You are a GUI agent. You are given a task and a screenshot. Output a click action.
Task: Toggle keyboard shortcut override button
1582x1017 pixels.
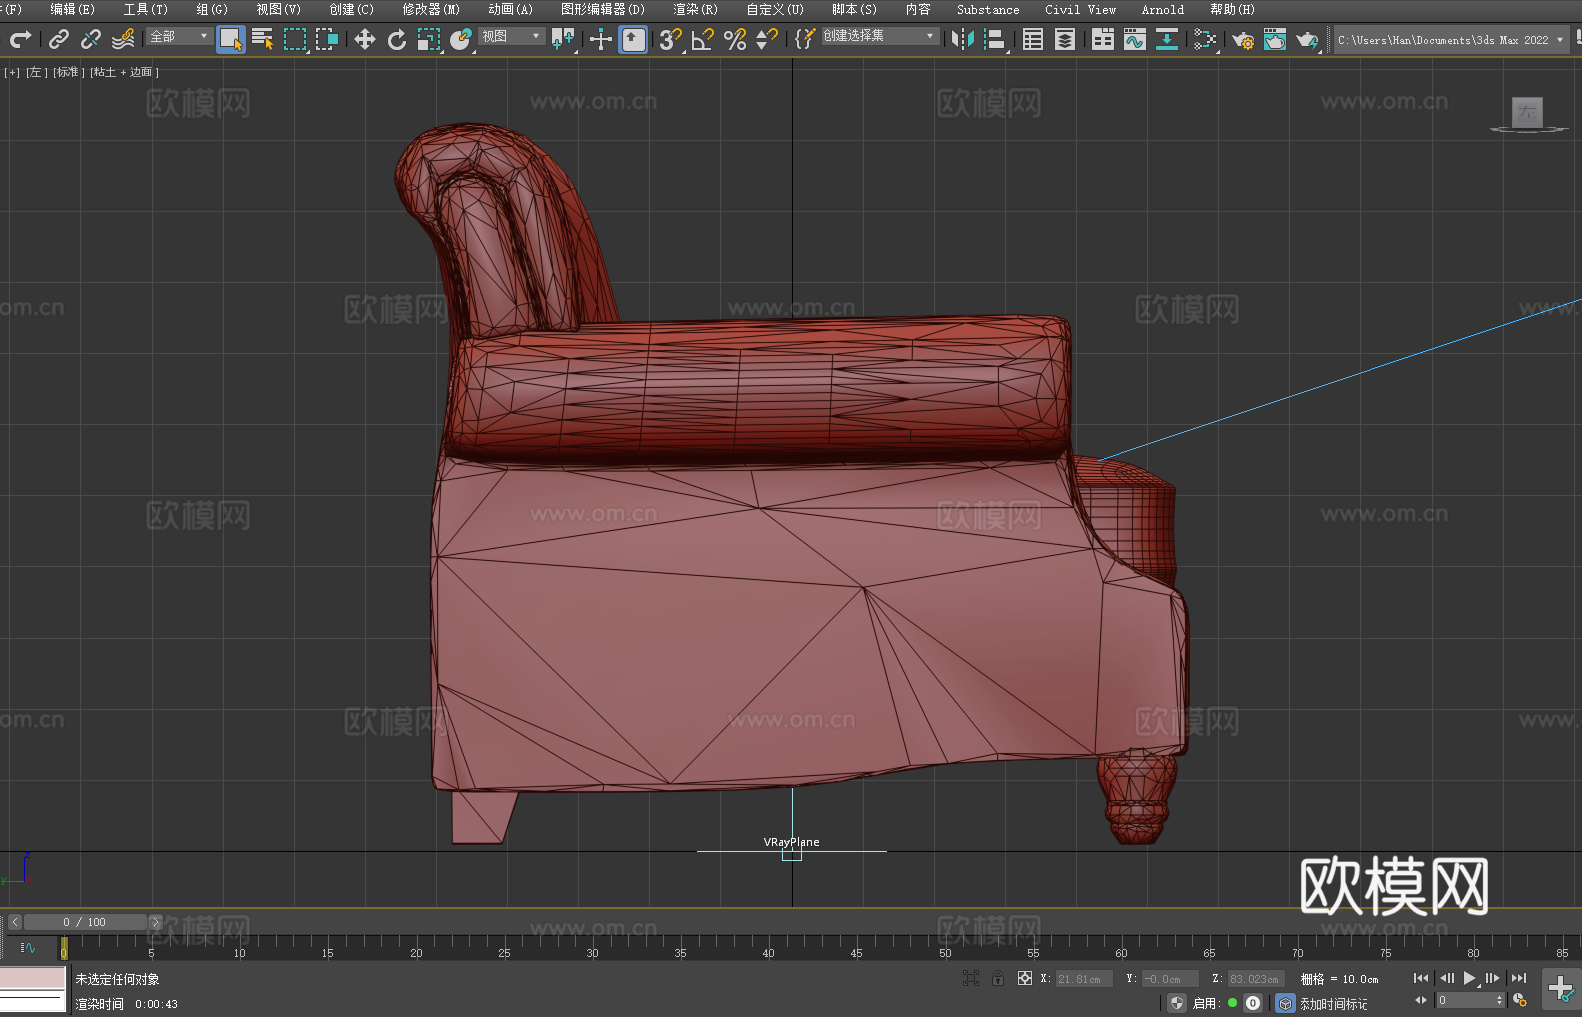click(633, 40)
